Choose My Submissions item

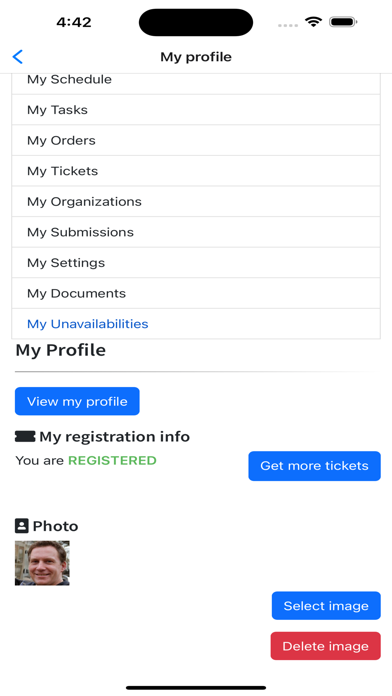(x=196, y=232)
